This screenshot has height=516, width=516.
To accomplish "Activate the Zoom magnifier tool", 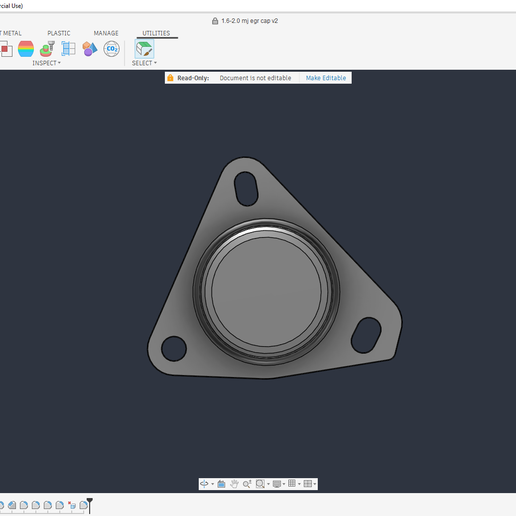I will click(247, 484).
